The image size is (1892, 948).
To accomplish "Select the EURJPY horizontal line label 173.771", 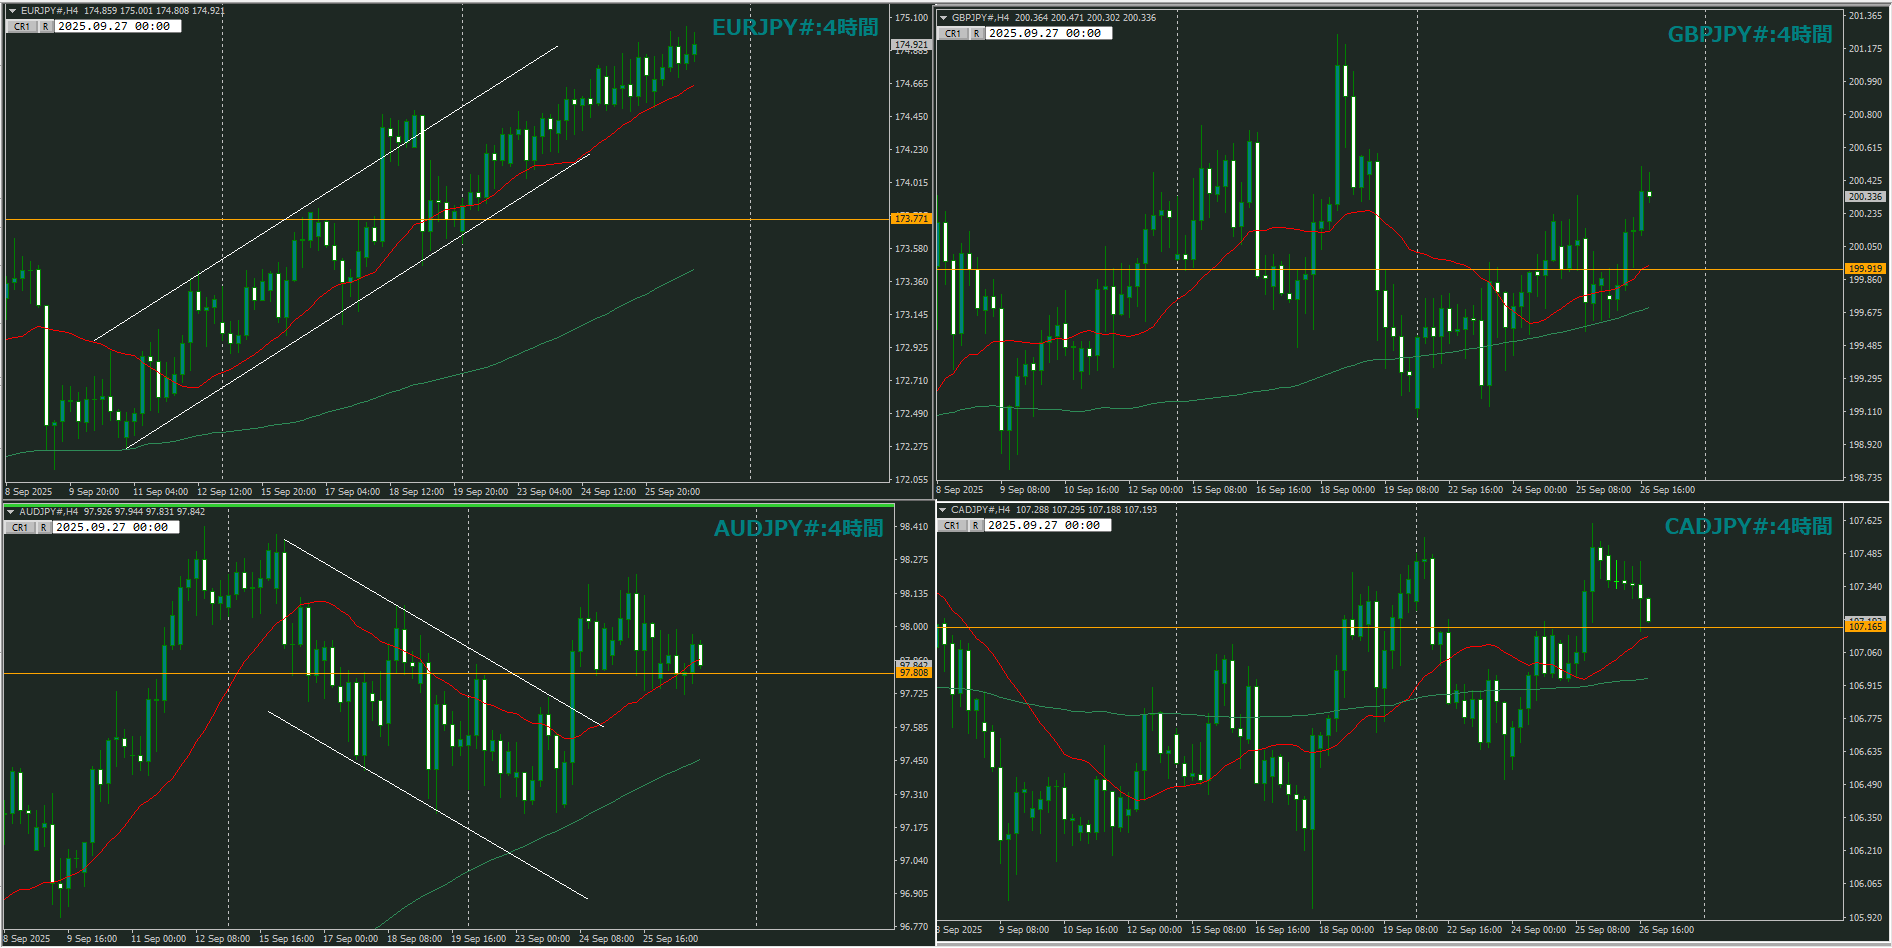I will pyautogui.click(x=910, y=219).
